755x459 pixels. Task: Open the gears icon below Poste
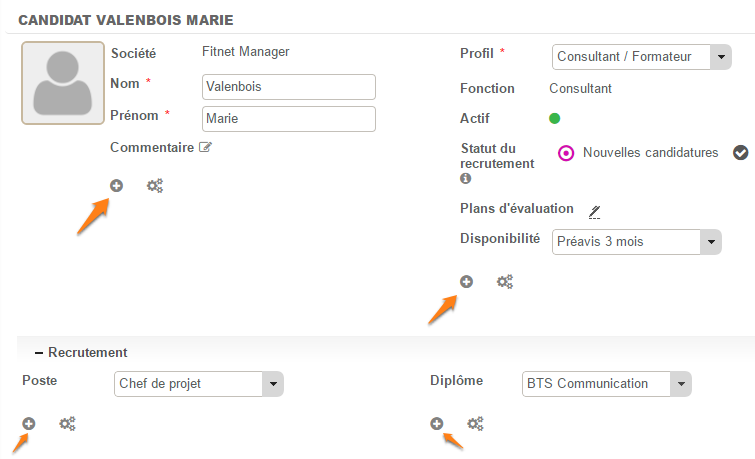click(67, 424)
